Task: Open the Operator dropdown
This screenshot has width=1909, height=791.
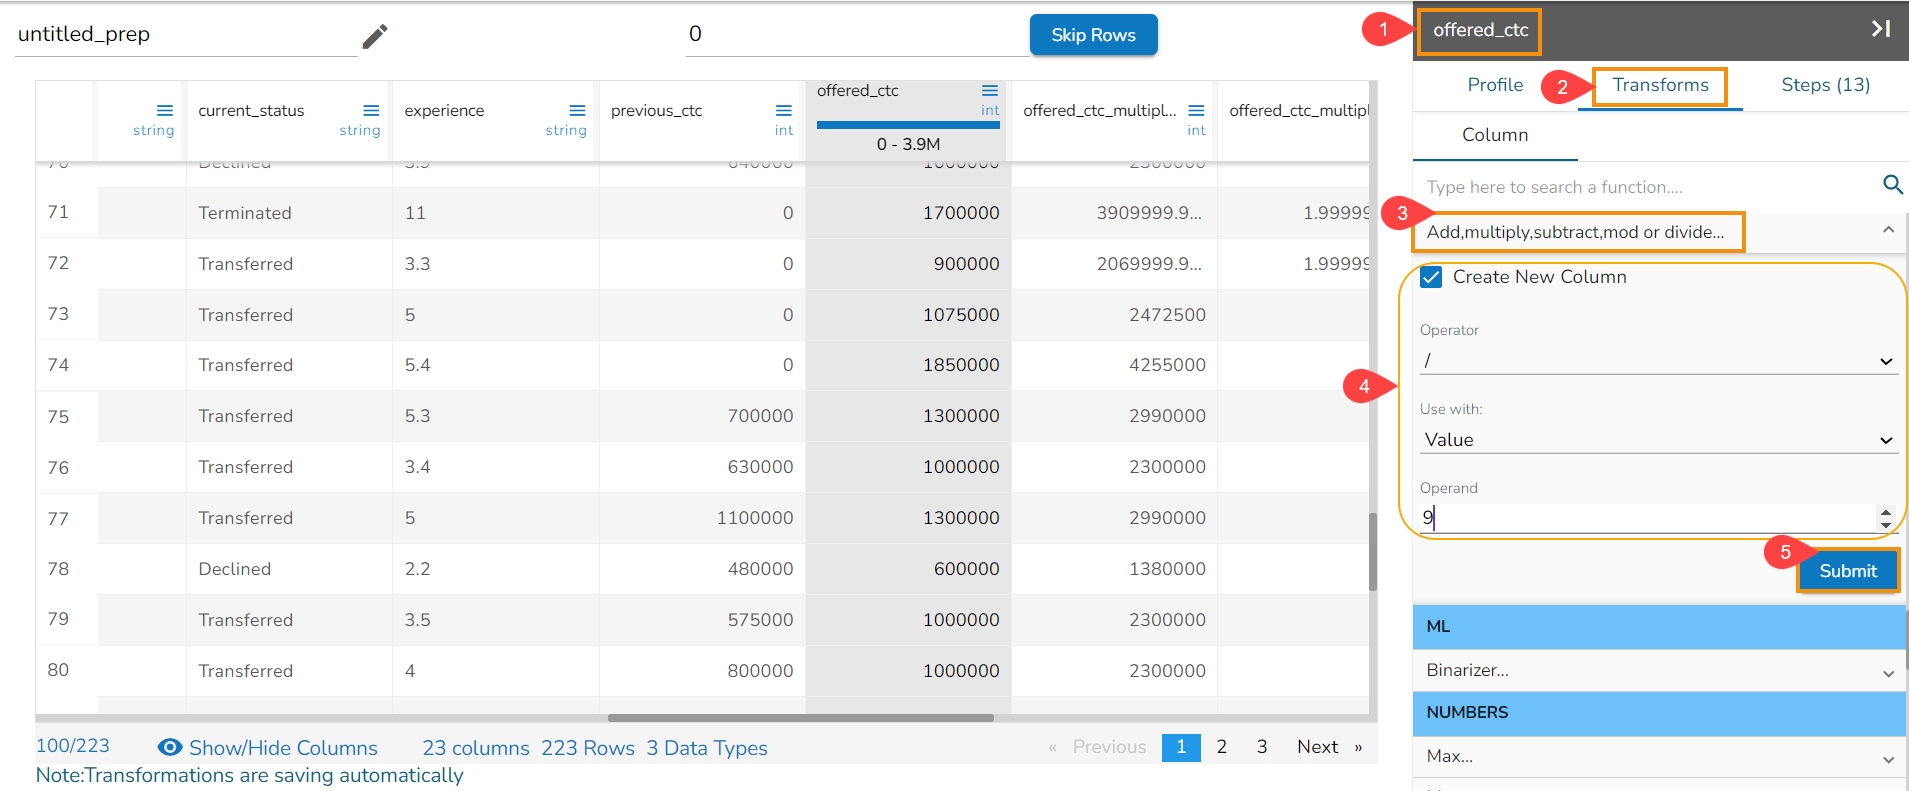Action: (x=1657, y=361)
